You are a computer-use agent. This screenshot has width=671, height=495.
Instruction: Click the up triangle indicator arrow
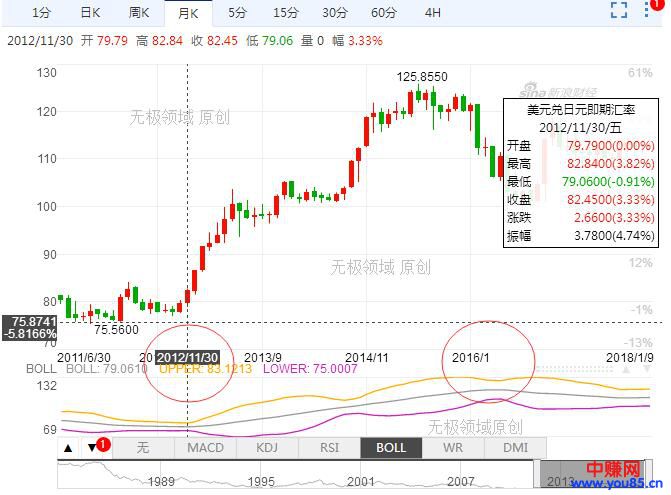(x=68, y=447)
